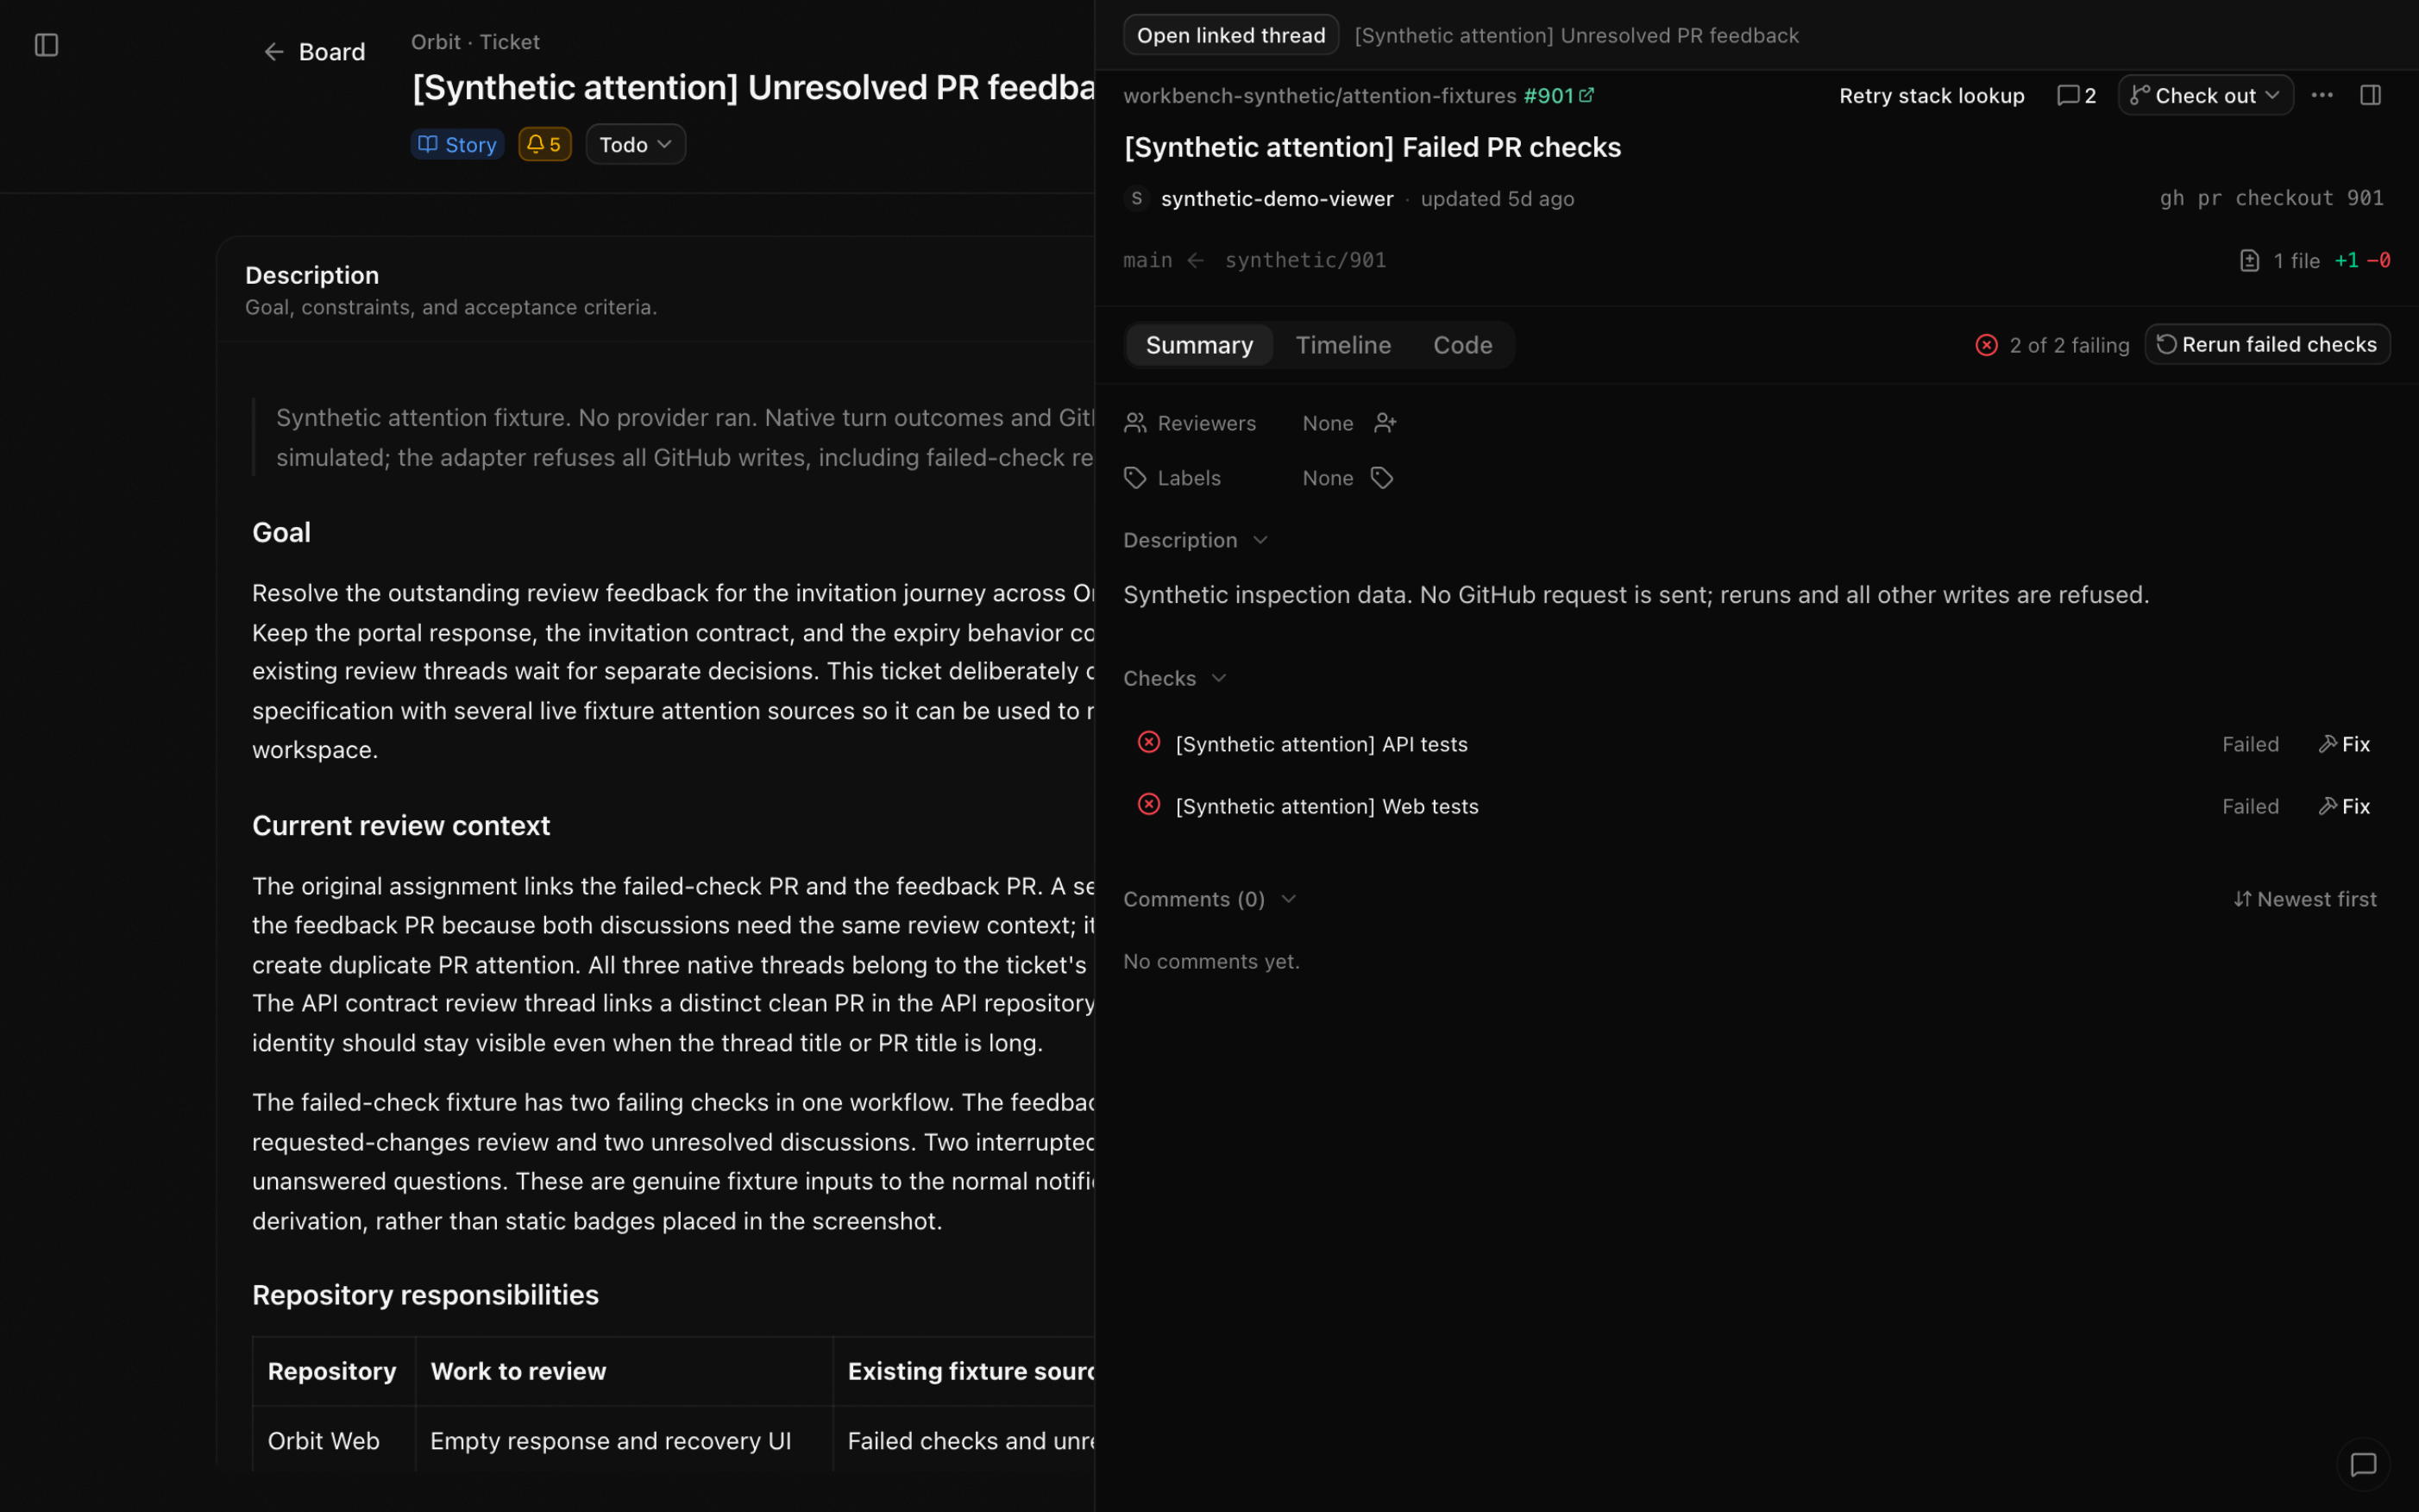The image size is (2419, 1512).
Task: Switch to the Summary tab
Action: pos(1199,345)
